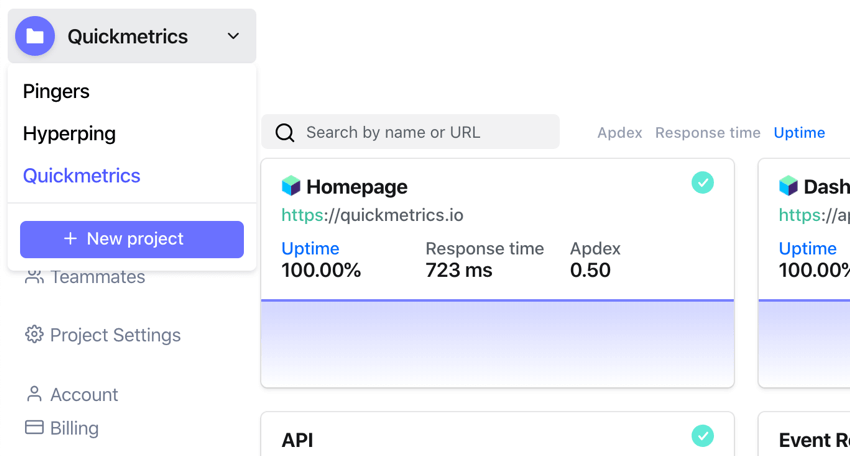
Task: Click the purple folder project icon
Action: (35, 36)
